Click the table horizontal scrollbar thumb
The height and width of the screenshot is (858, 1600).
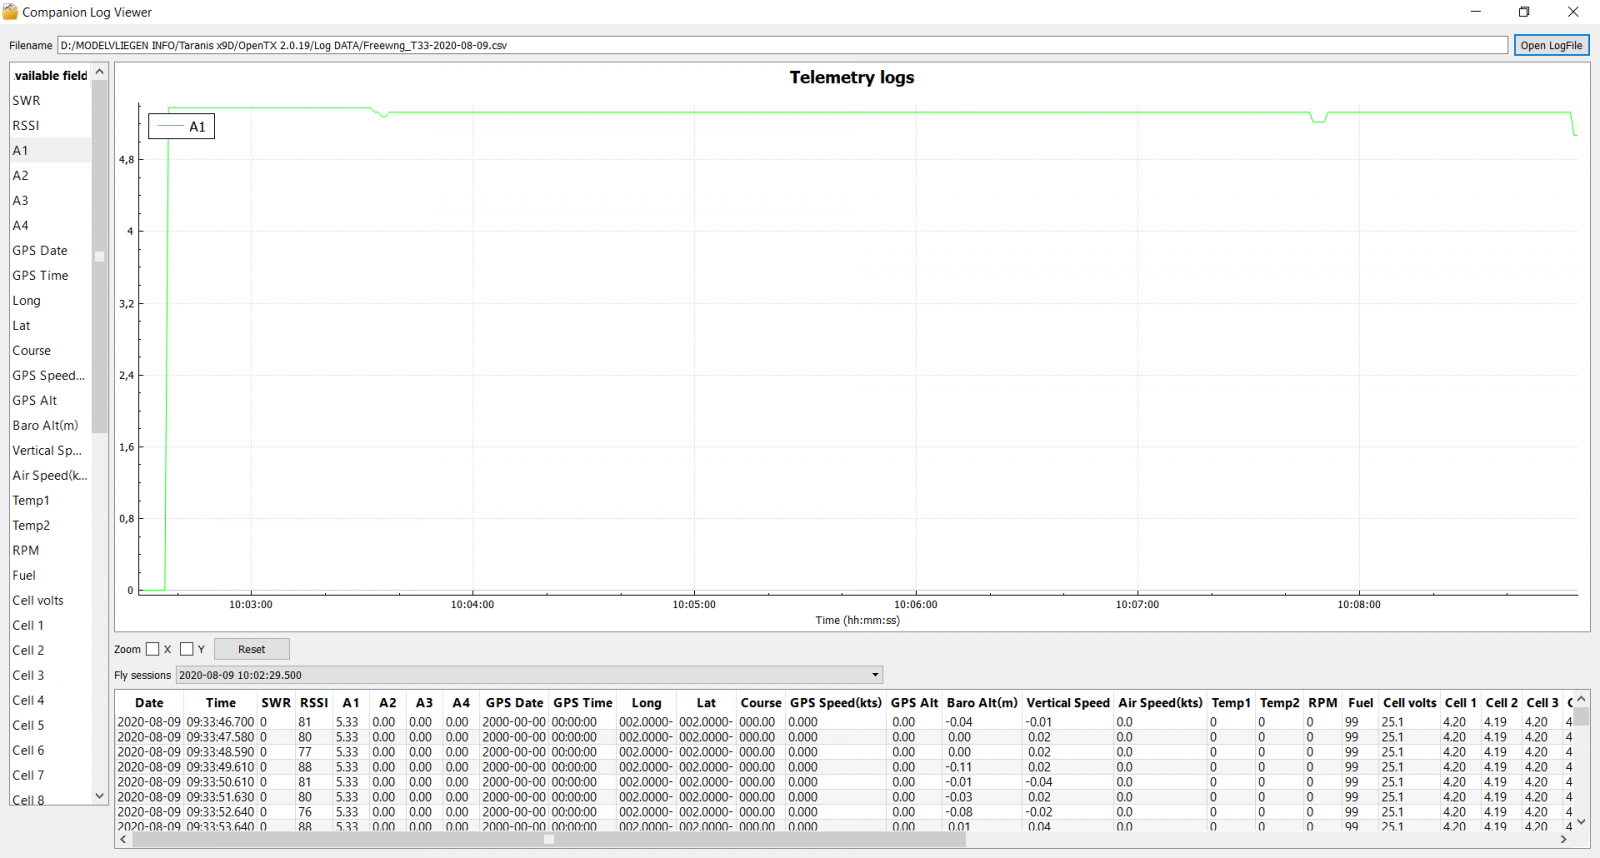pyautogui.click(x=549, y=840)
